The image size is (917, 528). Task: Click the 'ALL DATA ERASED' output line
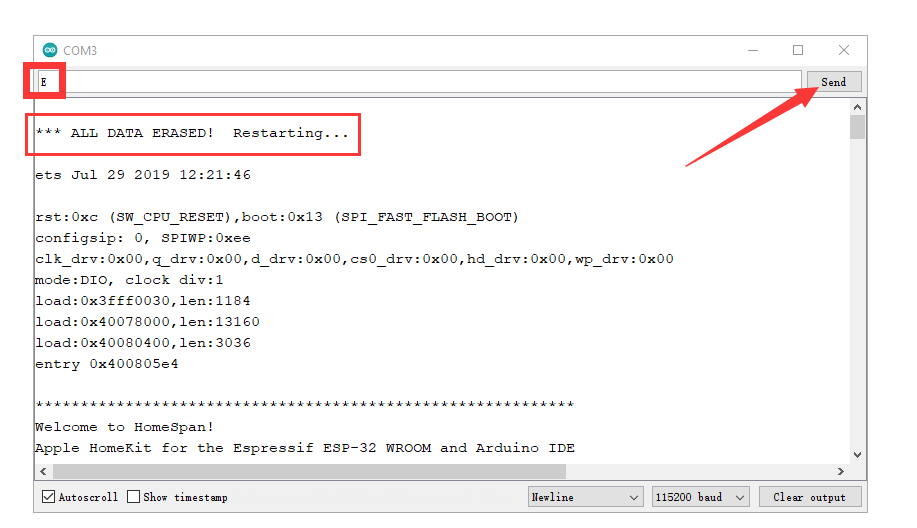[x=192, y=133]
